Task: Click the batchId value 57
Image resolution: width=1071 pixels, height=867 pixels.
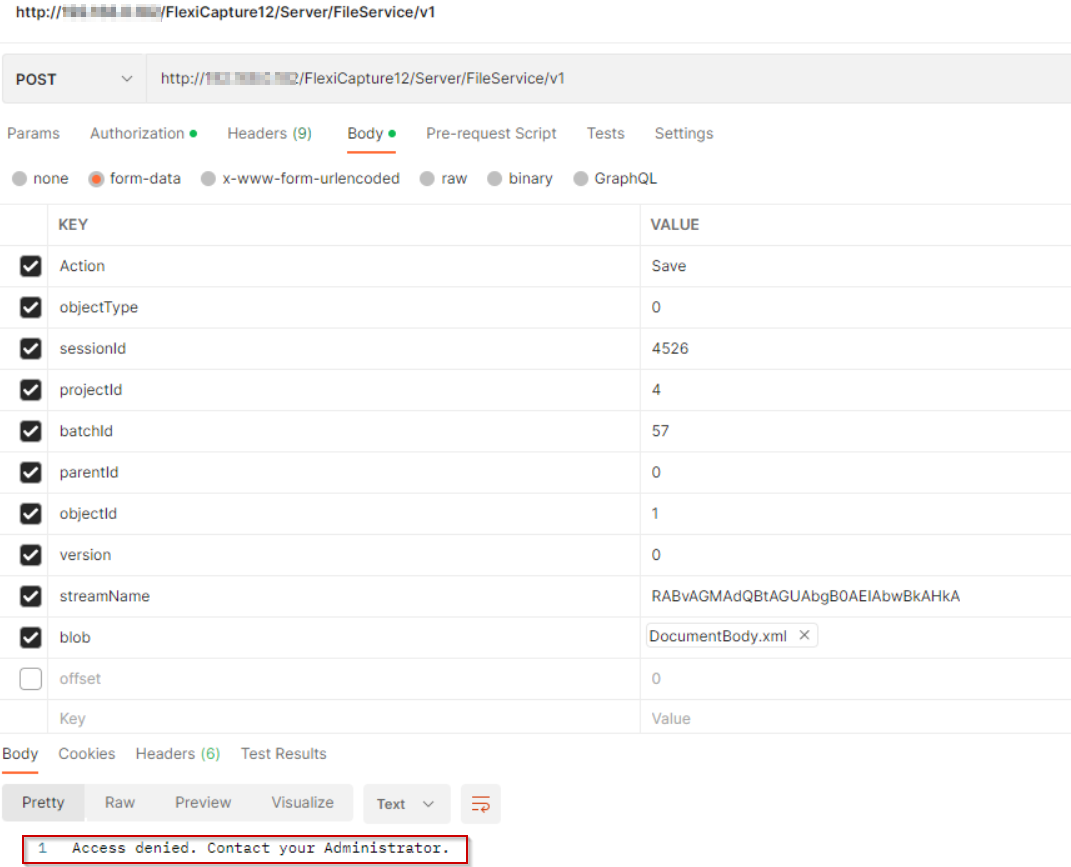Action: pos(660,431)
